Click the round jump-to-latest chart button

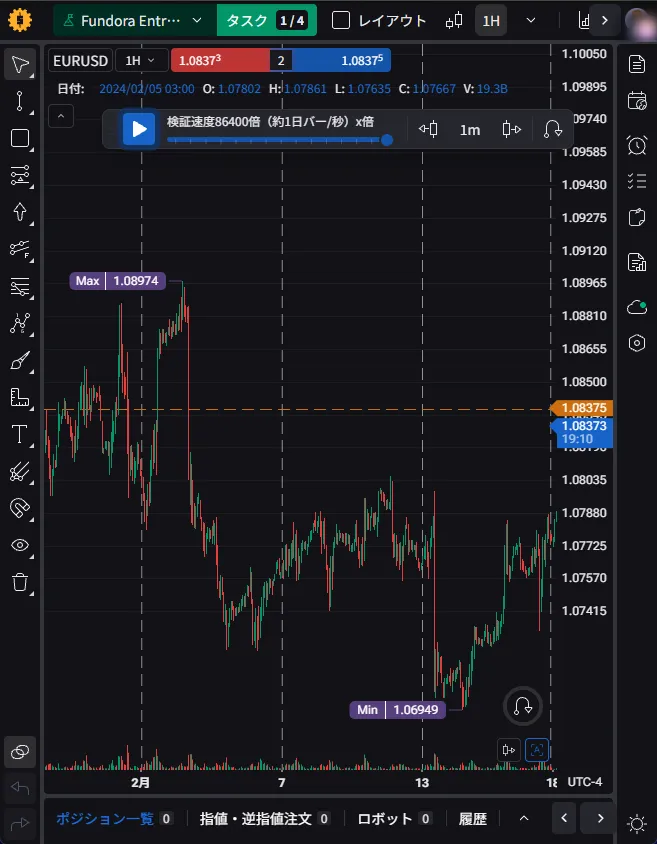coord(522,706)
